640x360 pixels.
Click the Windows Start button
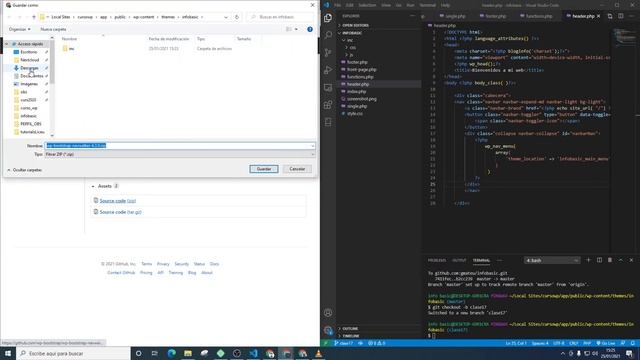tap(8, 353)
